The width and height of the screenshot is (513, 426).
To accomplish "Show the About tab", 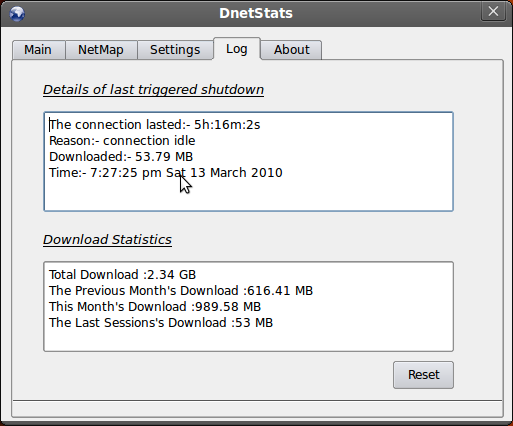I will (292, 50).
